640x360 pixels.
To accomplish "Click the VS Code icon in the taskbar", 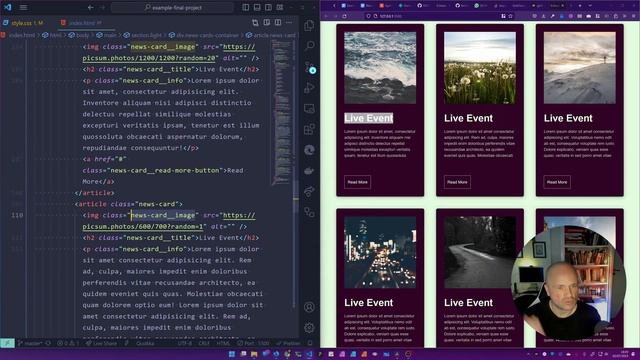I will coord(309,354).
